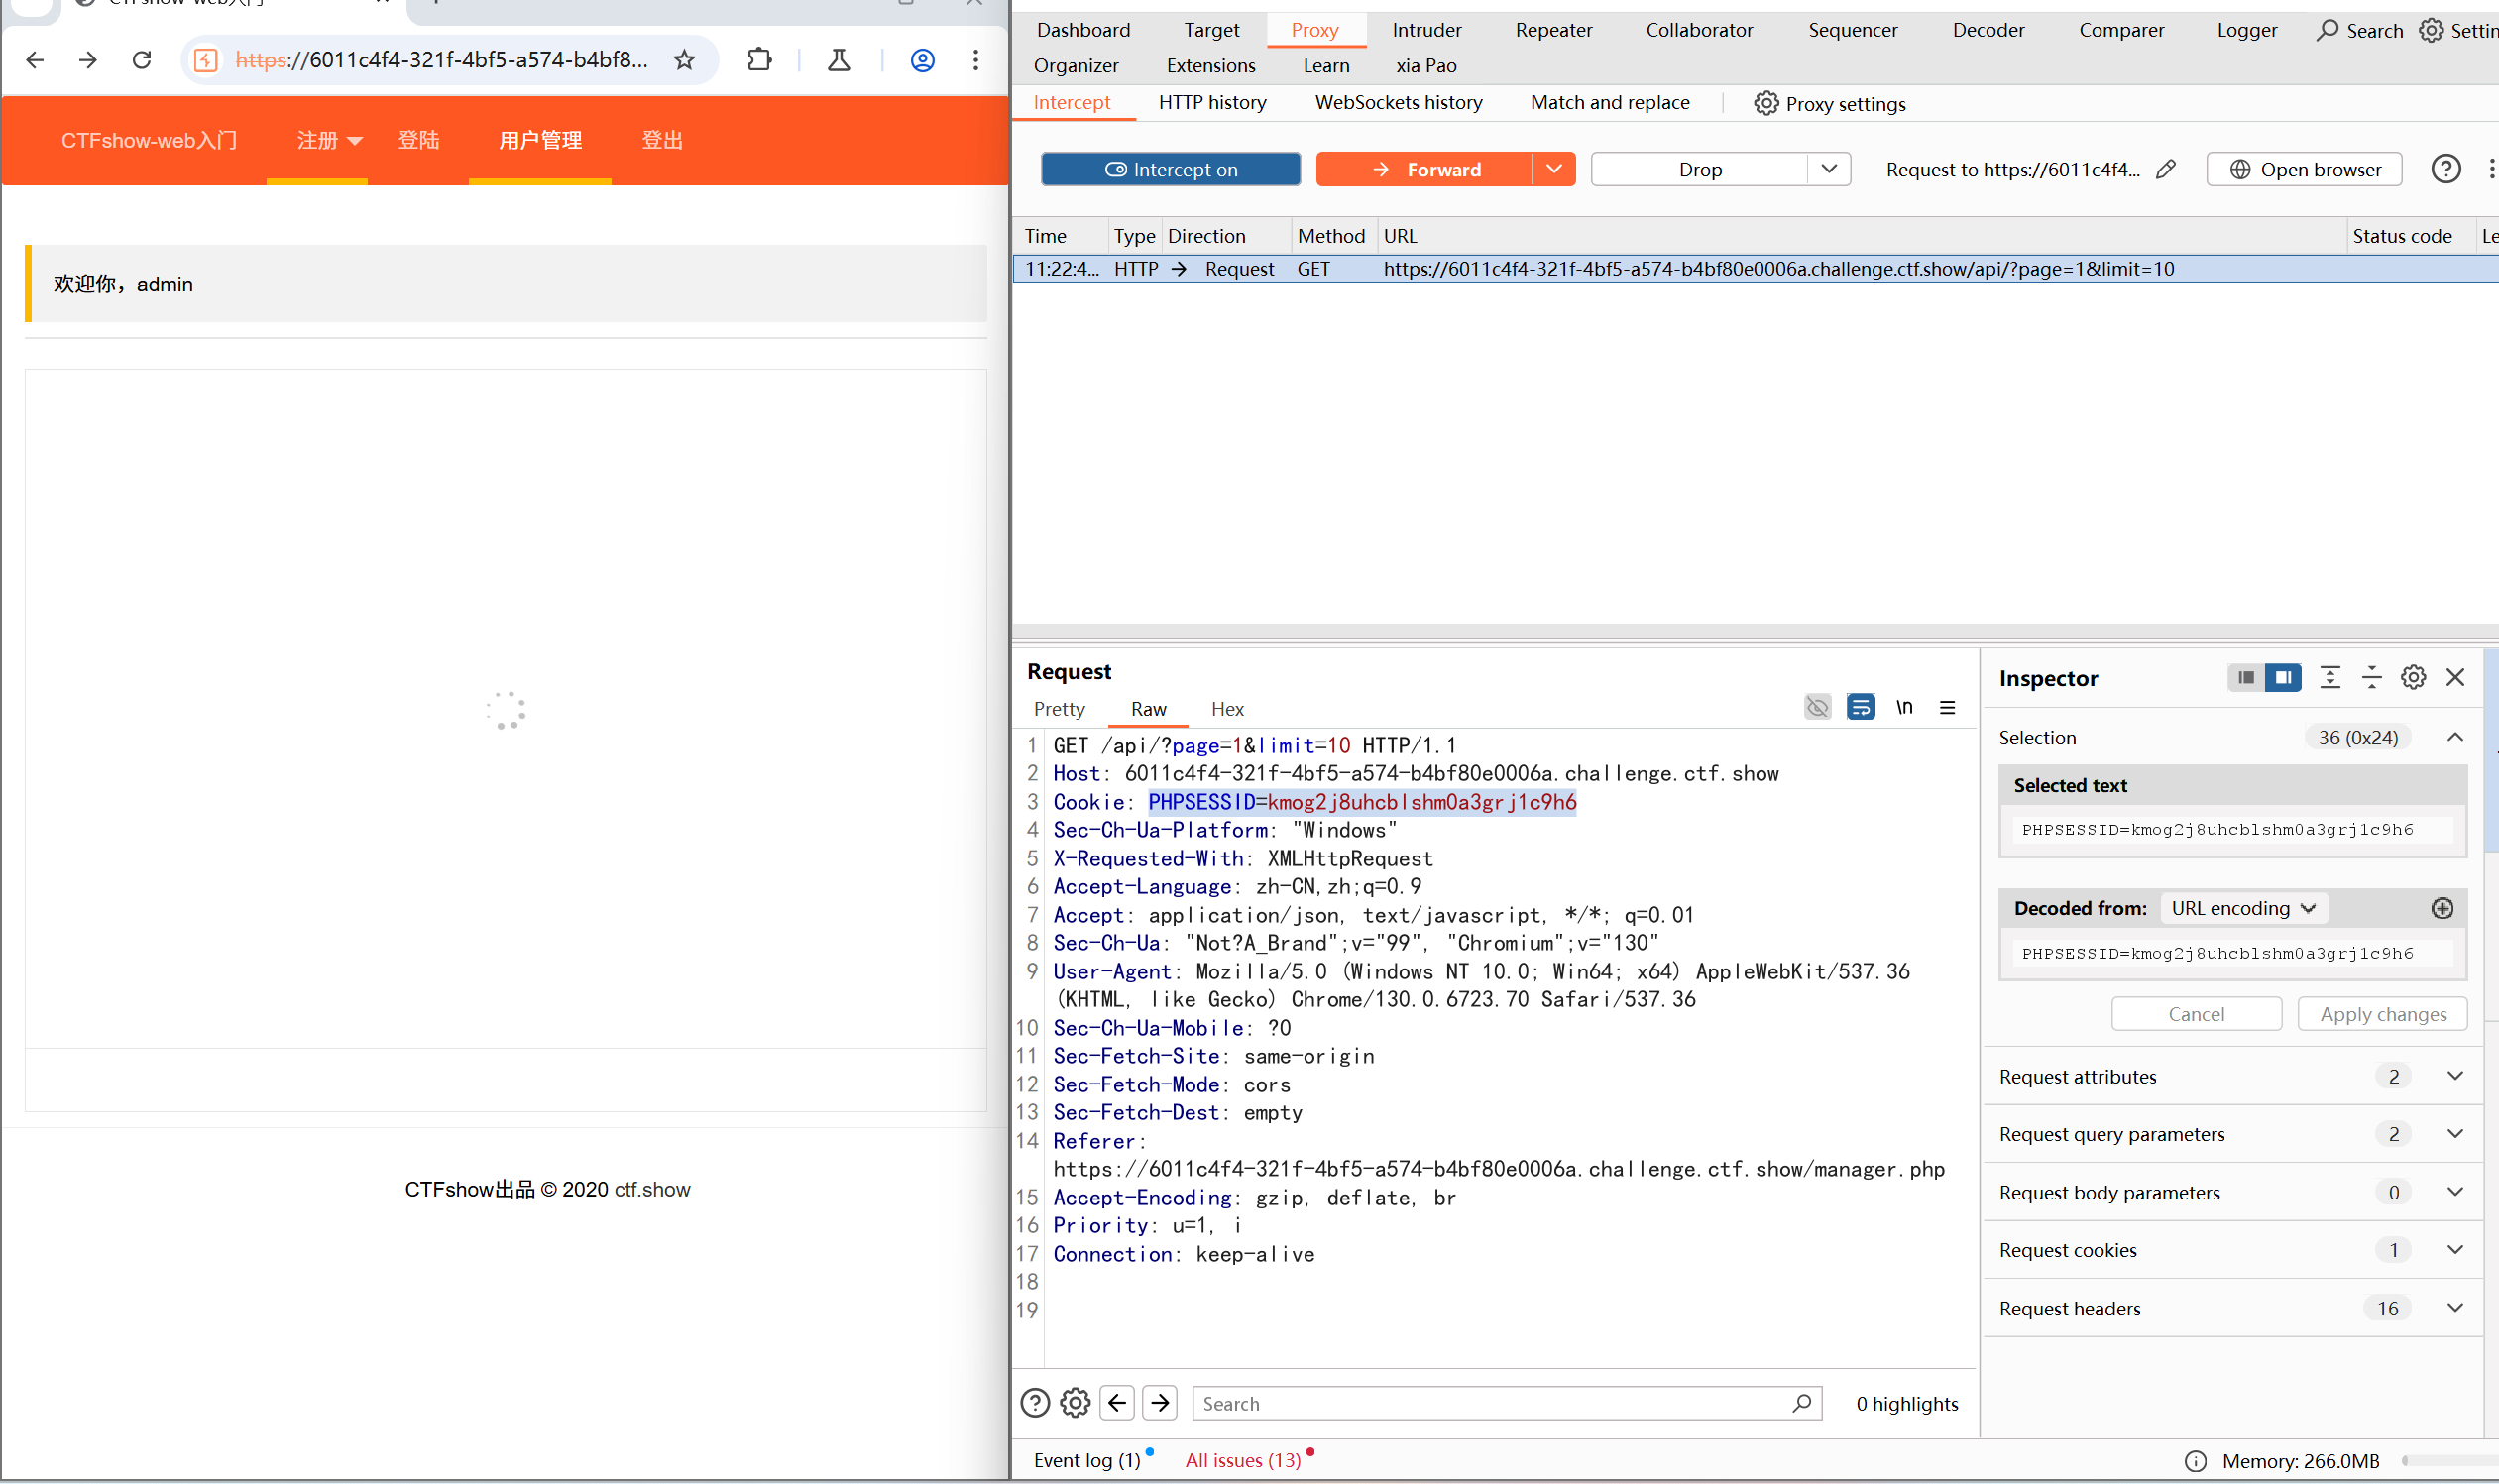Reload the Chrome page
This screenshot has width=2499, height=1484.
pos(142,60)
